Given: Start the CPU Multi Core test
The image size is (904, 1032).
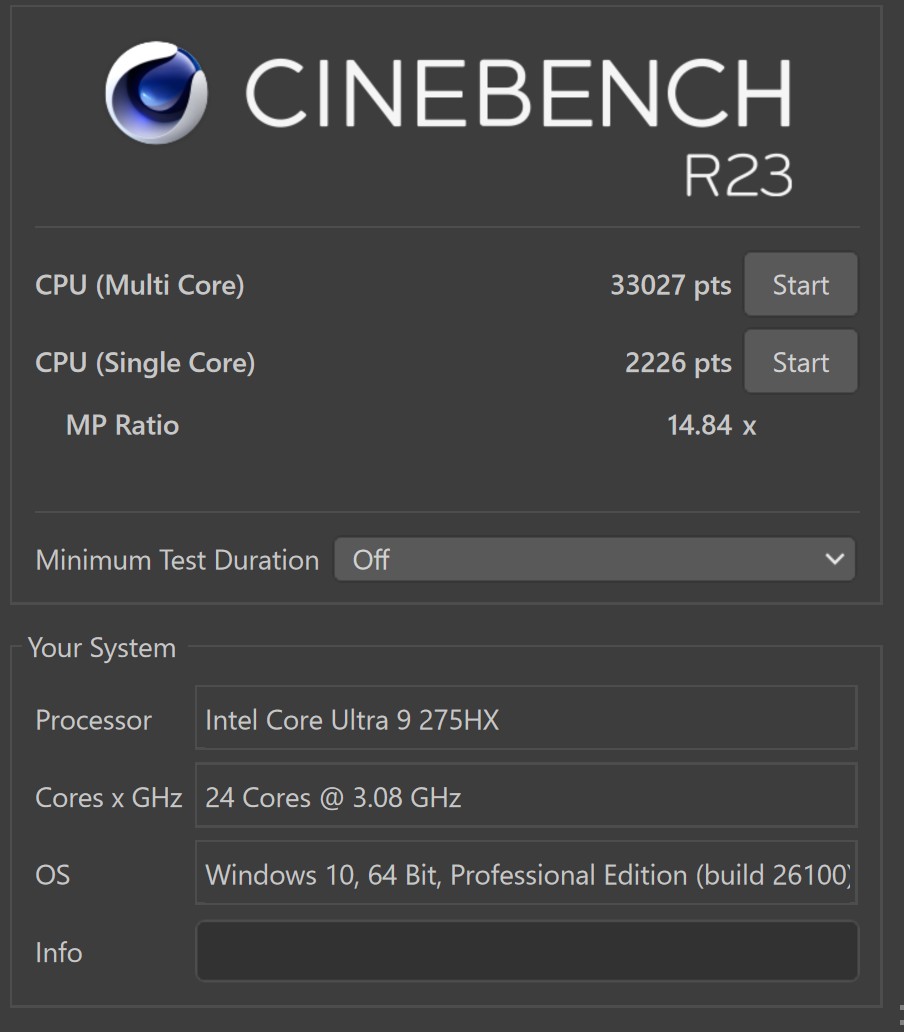Looking at the screenshot, I should 800,286.
